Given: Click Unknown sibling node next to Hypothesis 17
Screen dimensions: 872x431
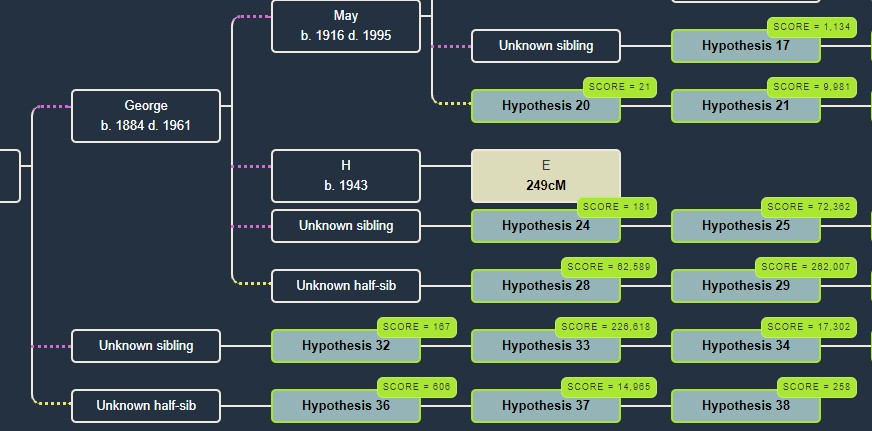Looking at the screenshot, I should coord(546,46).
